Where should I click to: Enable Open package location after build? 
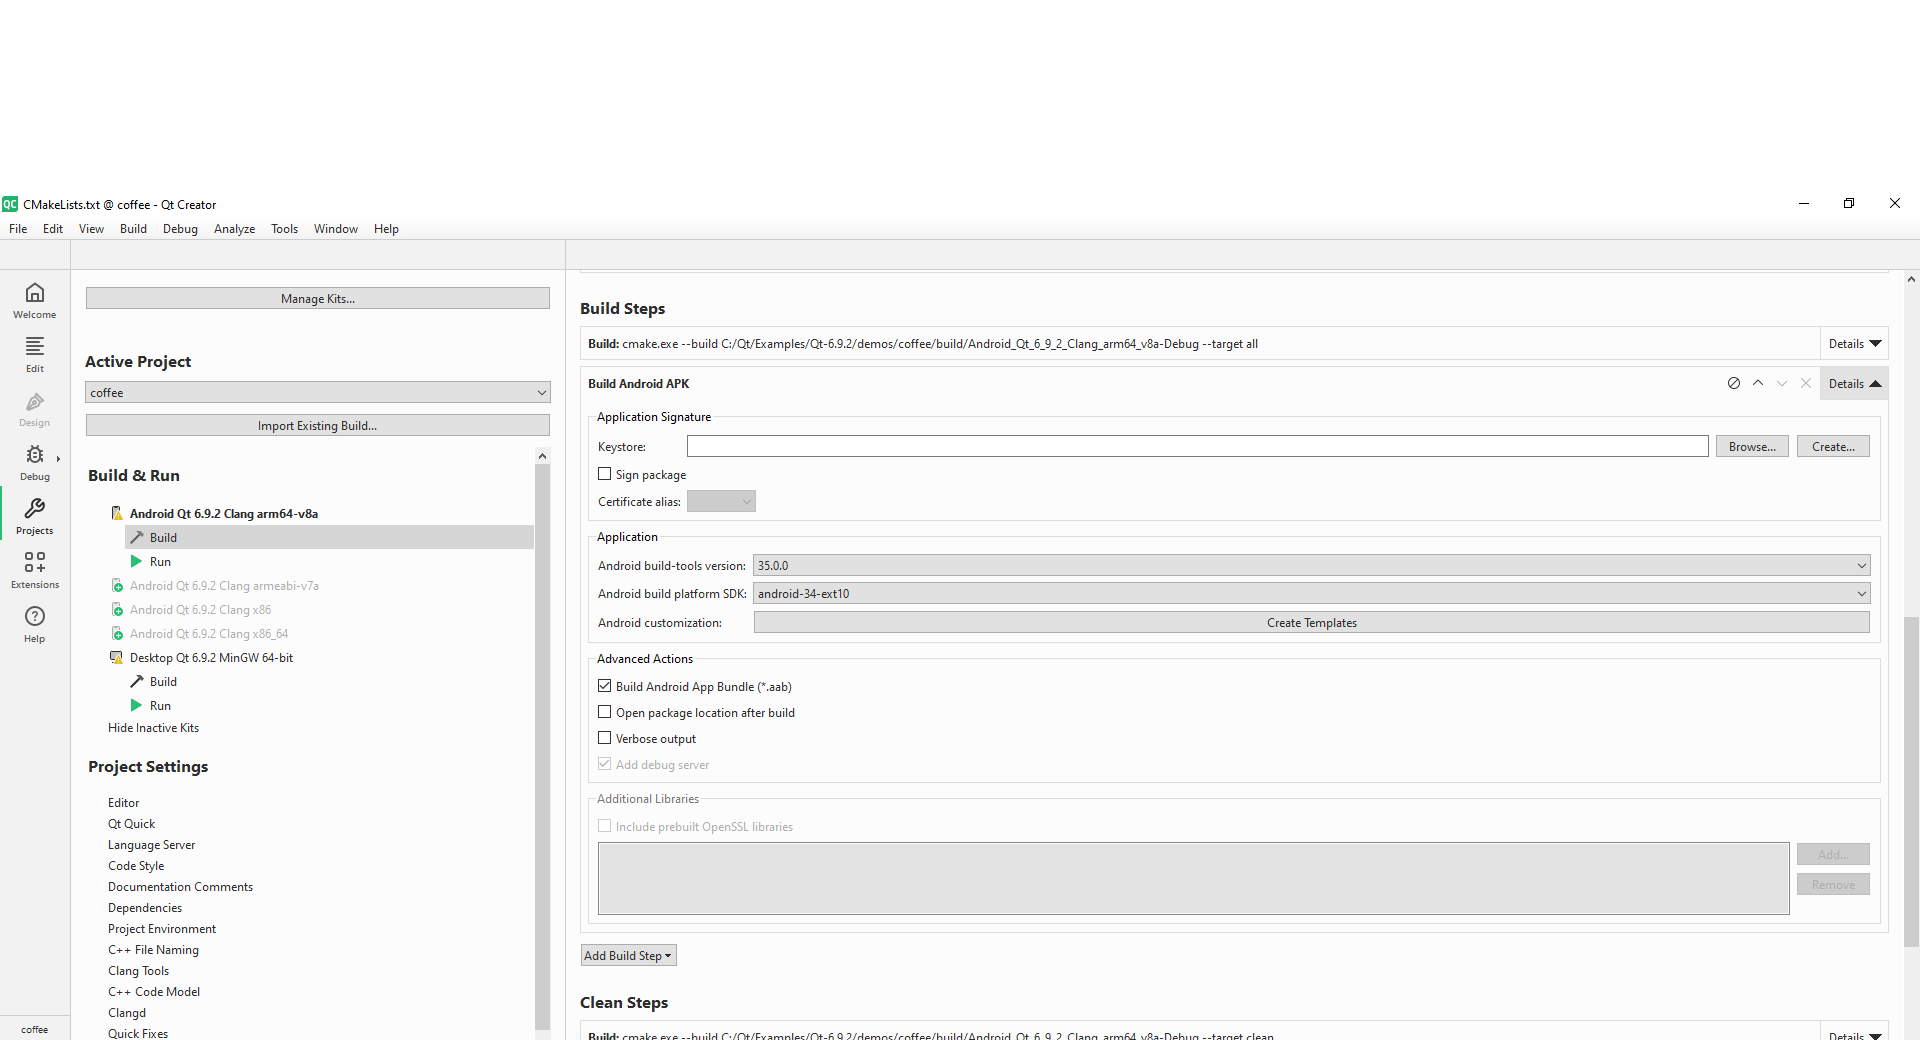(605, 712)
